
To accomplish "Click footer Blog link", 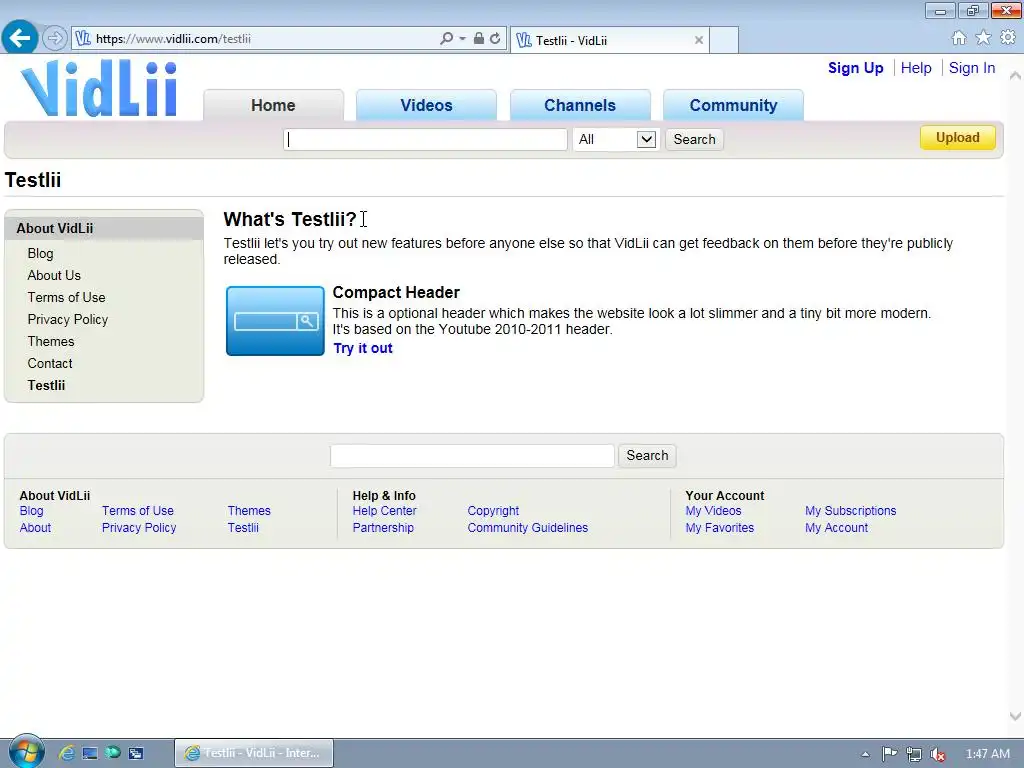I will pyautogui.click(x=31, y=511).
